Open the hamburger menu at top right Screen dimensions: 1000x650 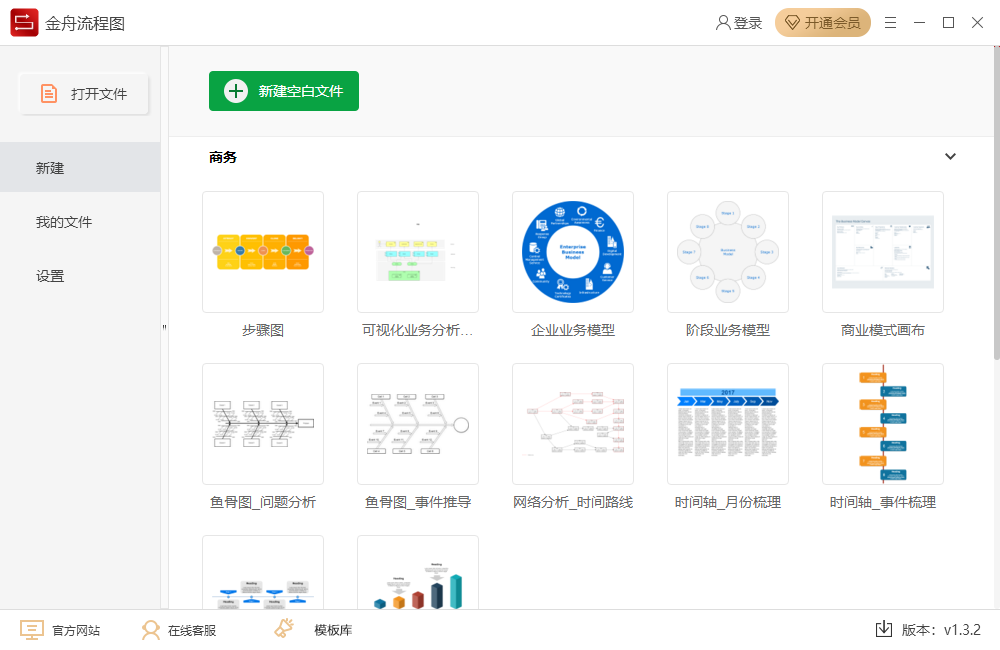pyautogui.click(x=890, y=21)
